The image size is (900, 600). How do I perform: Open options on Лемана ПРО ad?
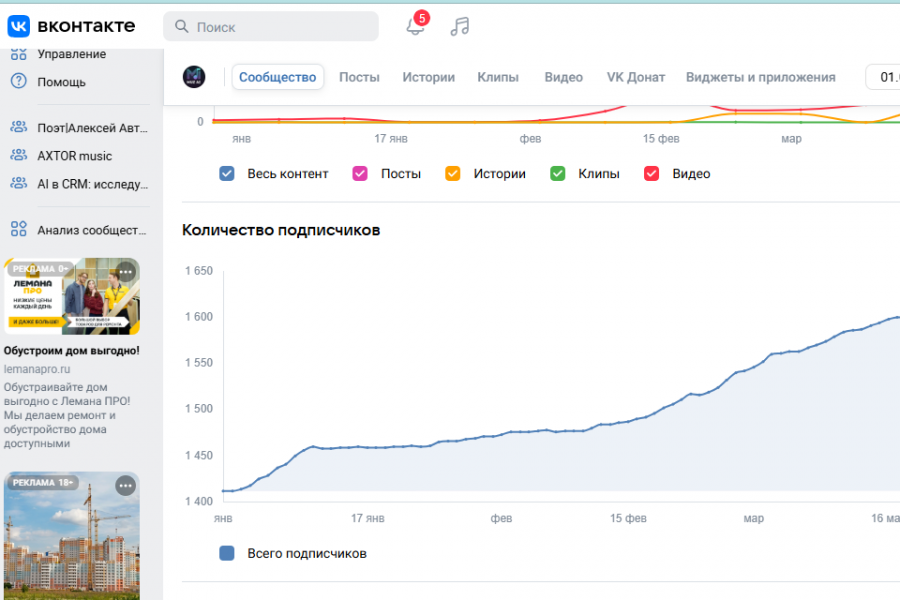click(x=125, y=272)
